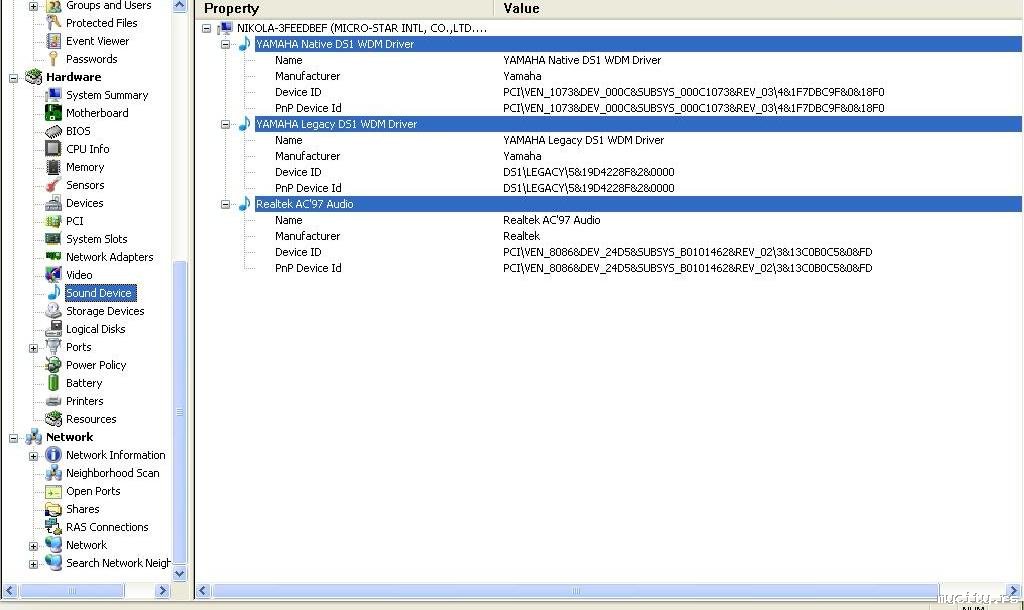Select the YAMAHA Legacy DS1 WDM Driver row
Viewport: 1024px width, 610px height.
point(638,123)
